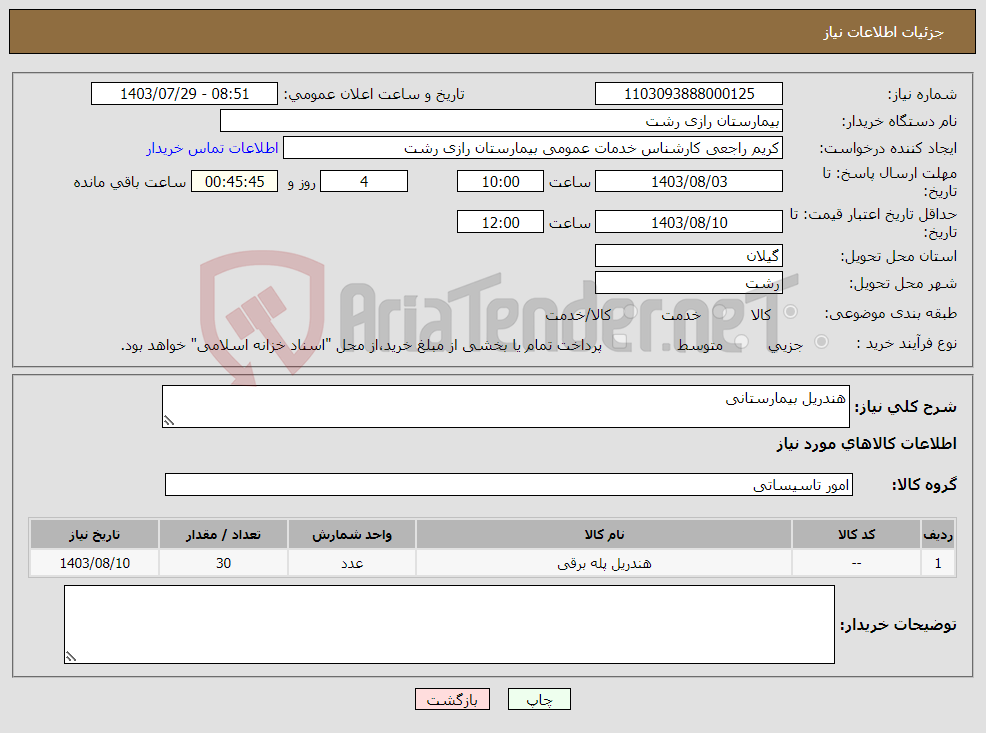Select the متوسط purchase type radio

(x=742, y=341)
